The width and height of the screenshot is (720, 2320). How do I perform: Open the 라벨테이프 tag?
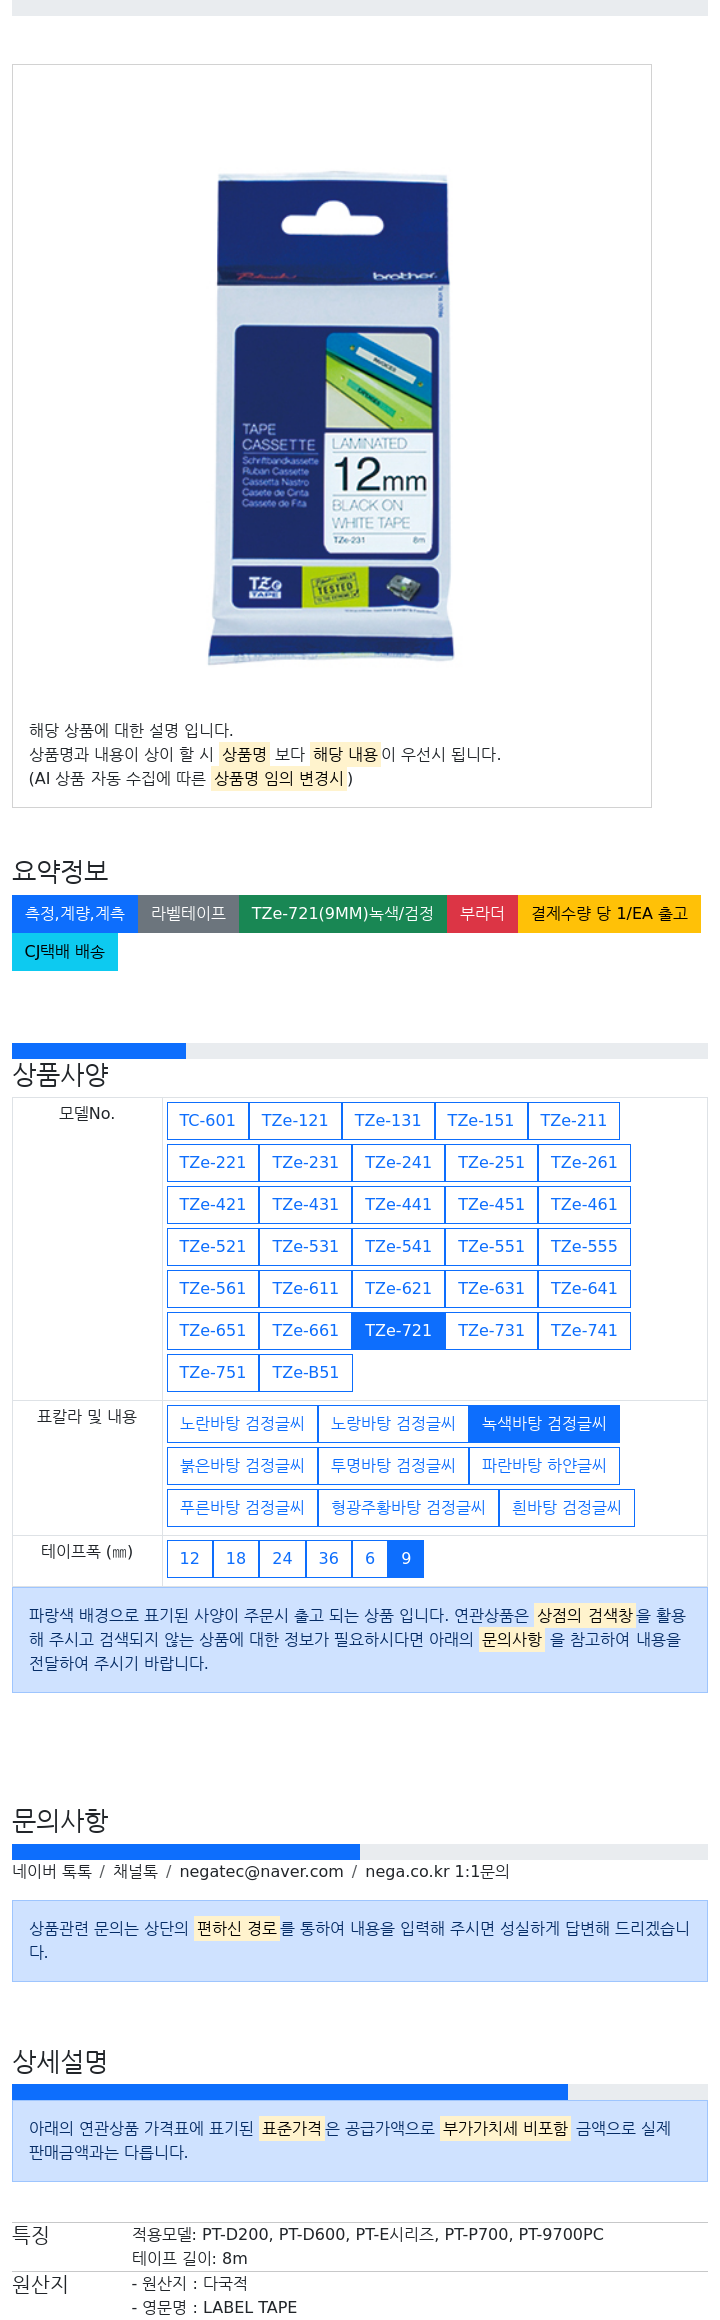tap(188, 914)
